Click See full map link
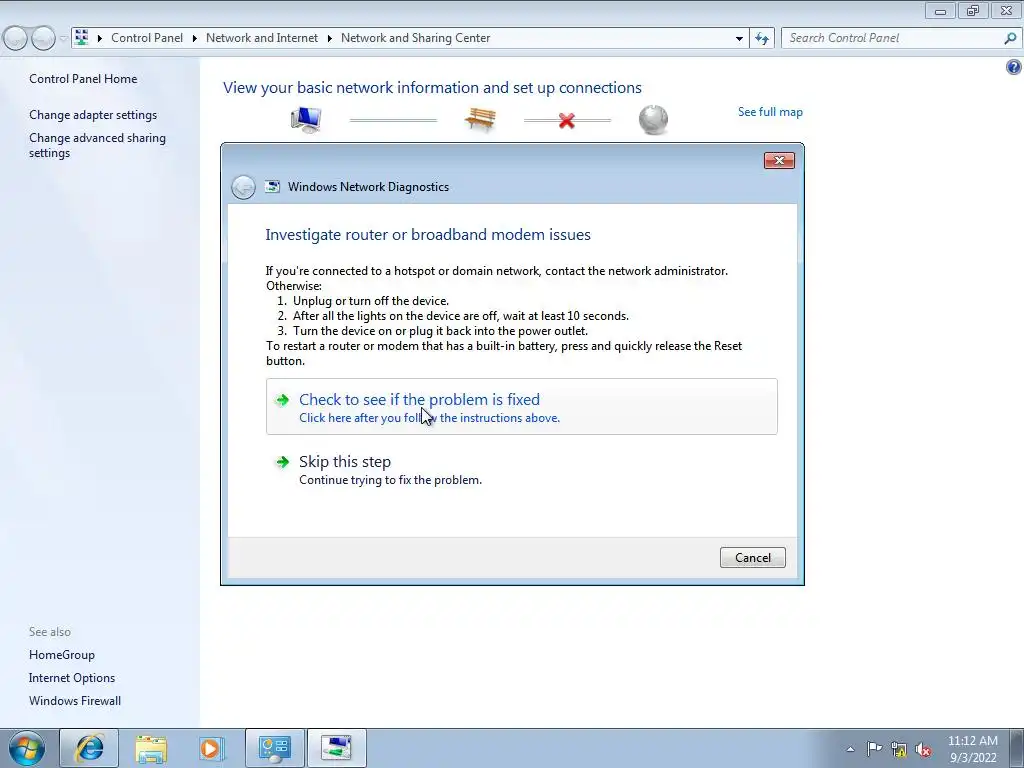1024x768 pixels. point(770,112)
